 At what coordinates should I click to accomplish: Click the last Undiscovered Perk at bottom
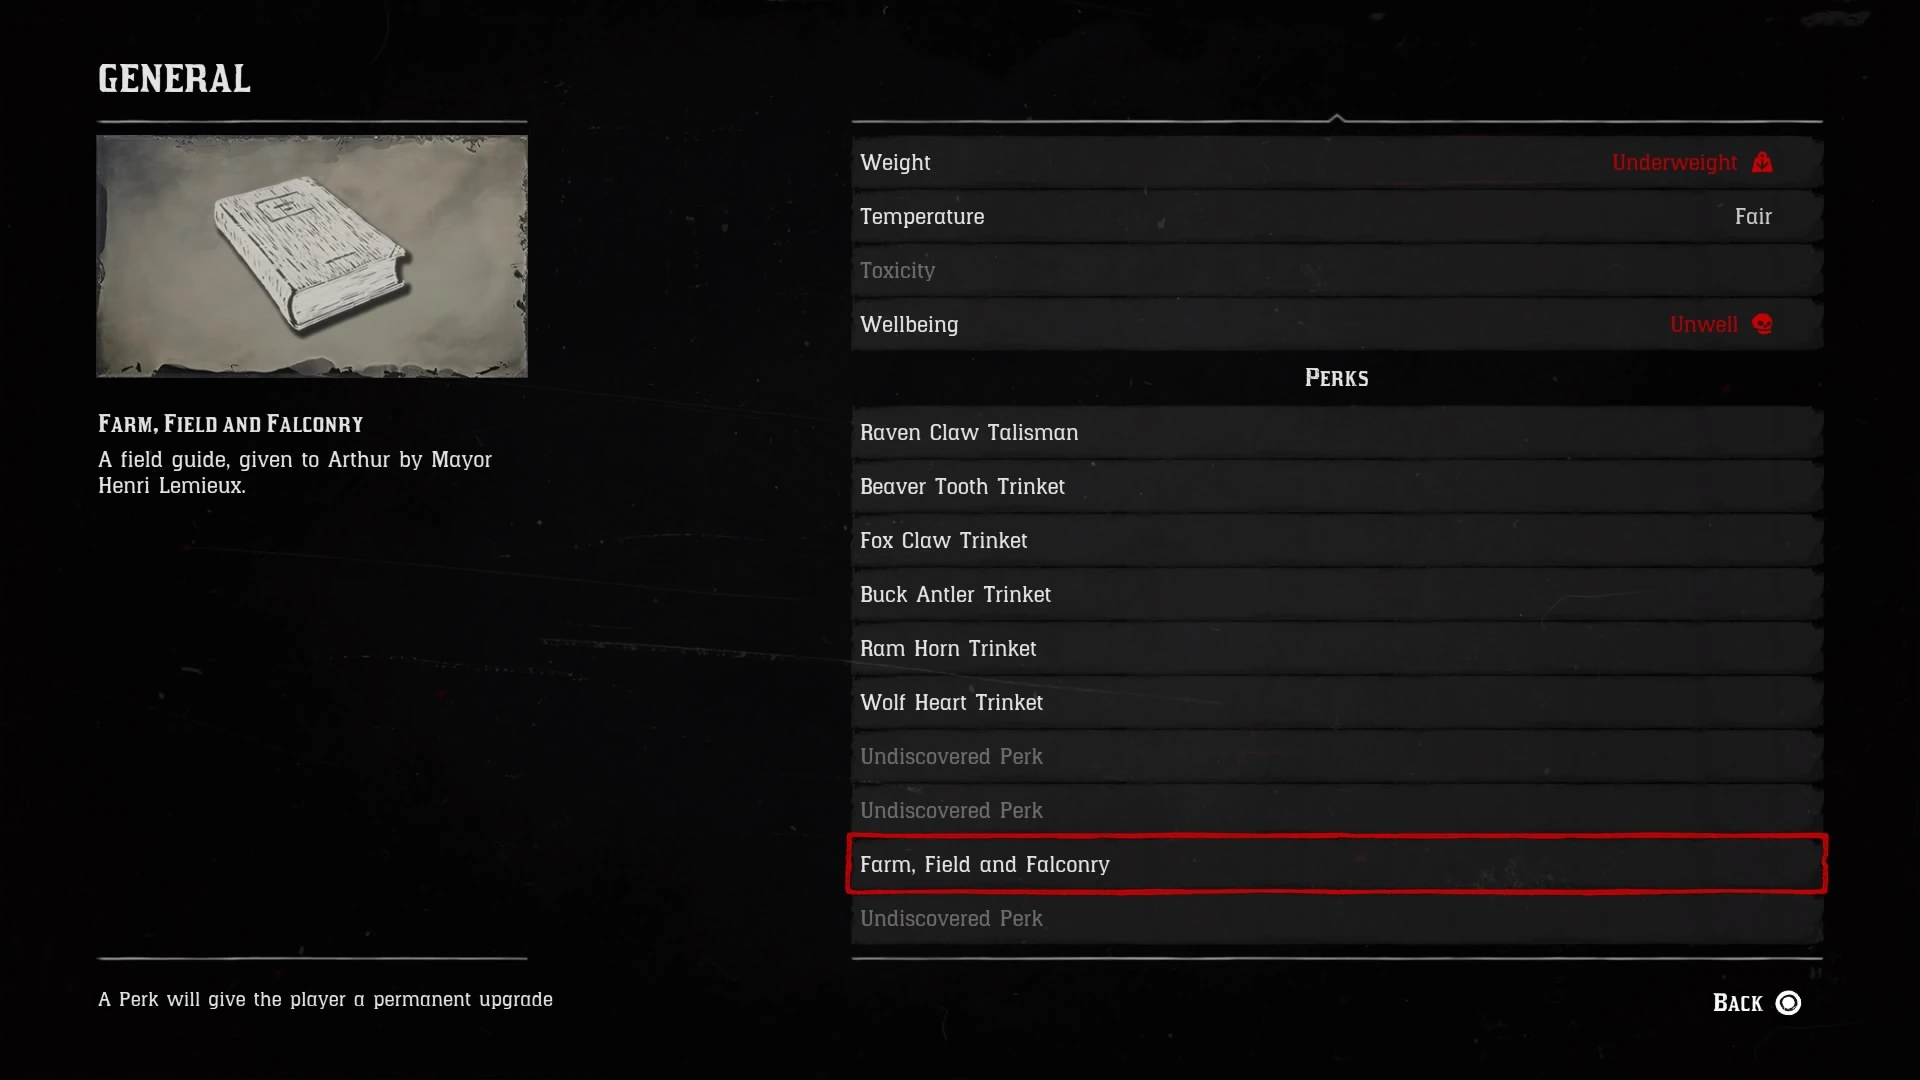coord(1337,918)
